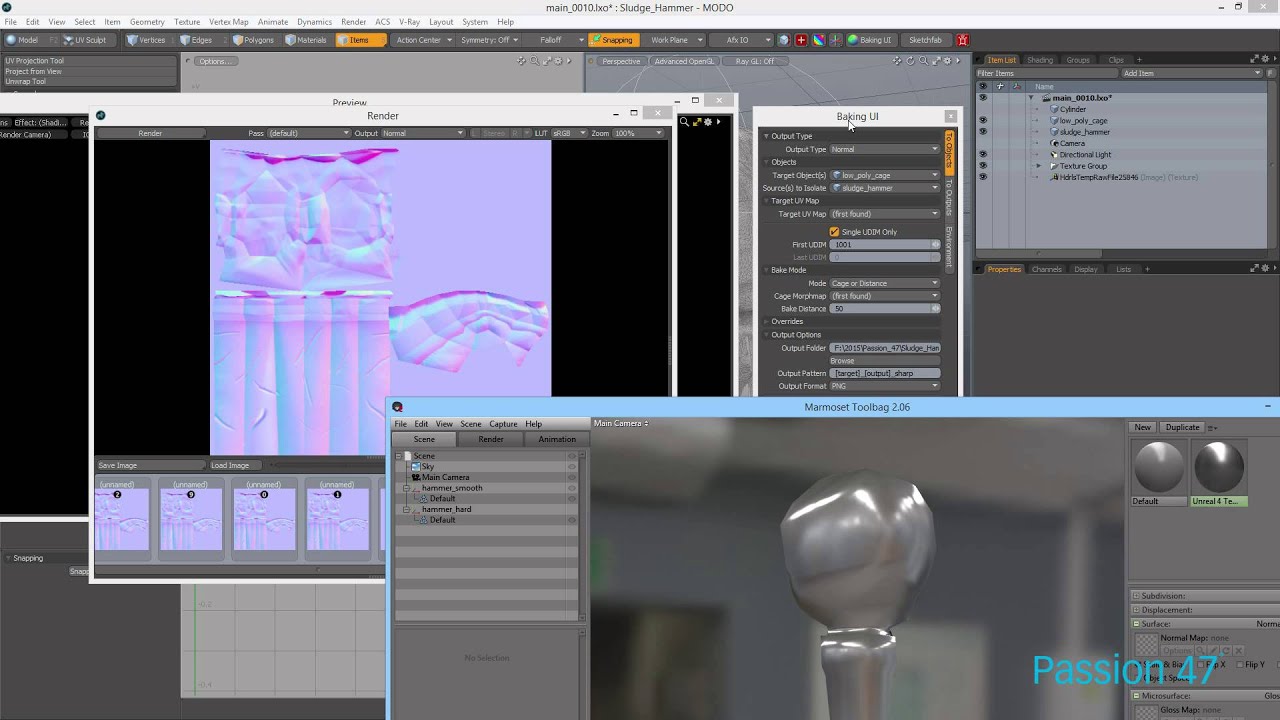Open the Texture menu
This screenshot has width=1280, height=720.
pos(187,22)
